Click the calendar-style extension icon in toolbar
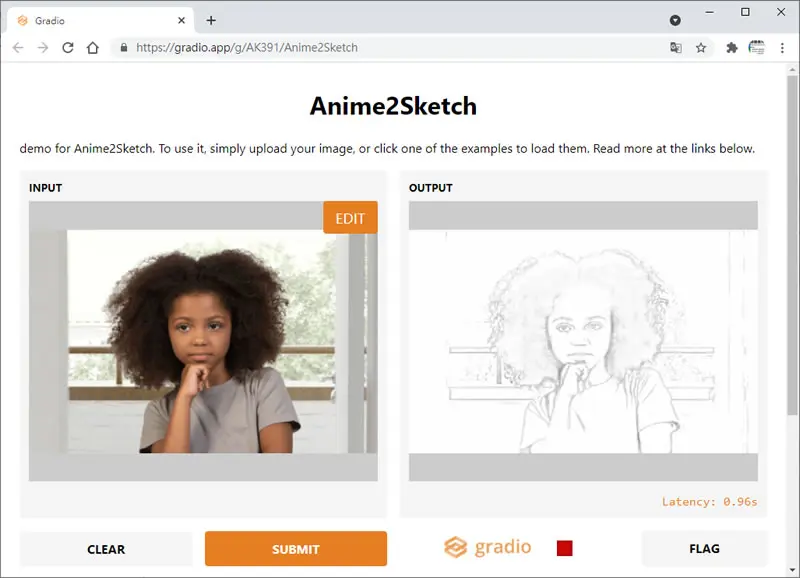 click(757, 47)
